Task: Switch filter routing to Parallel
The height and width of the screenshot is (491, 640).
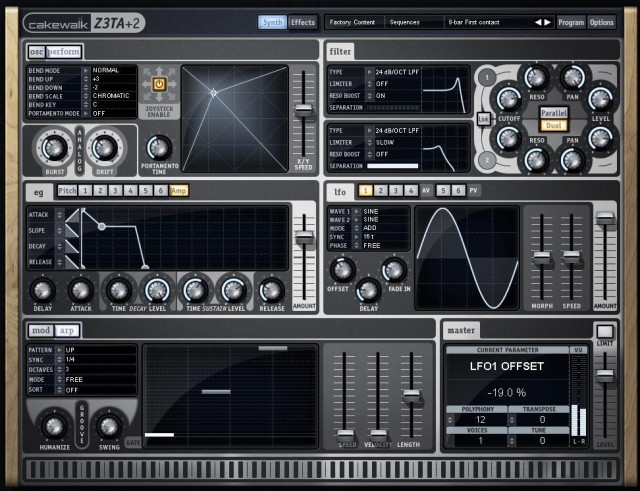Action: pos(555,113)
